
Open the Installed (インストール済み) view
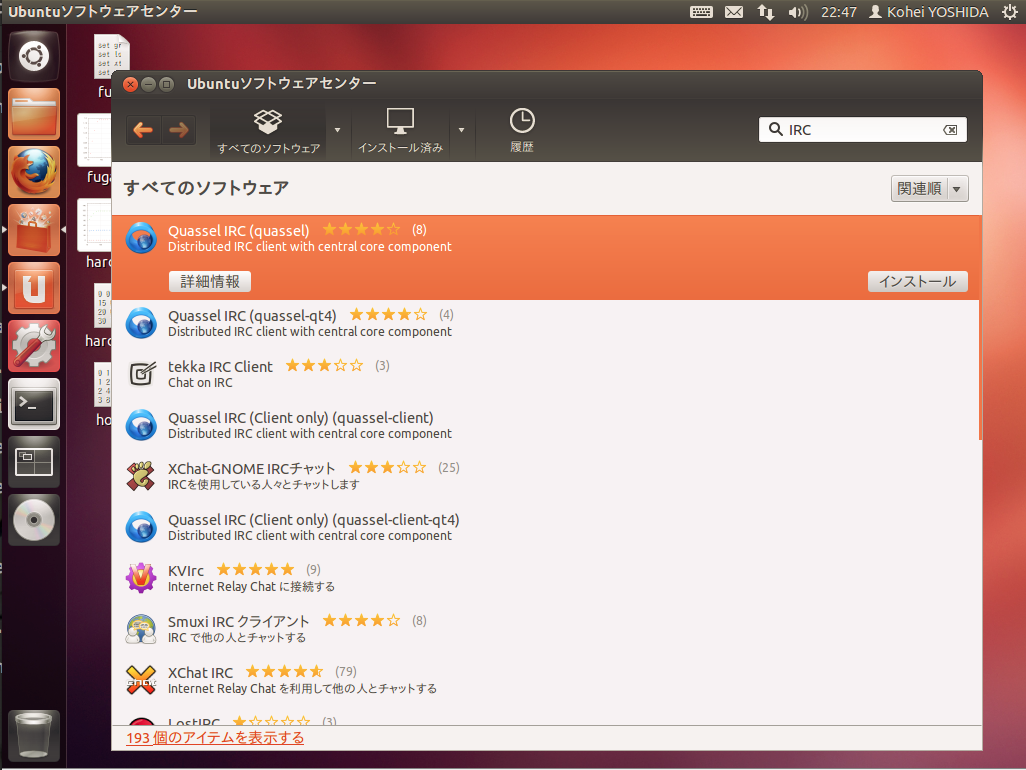point(400,131)
